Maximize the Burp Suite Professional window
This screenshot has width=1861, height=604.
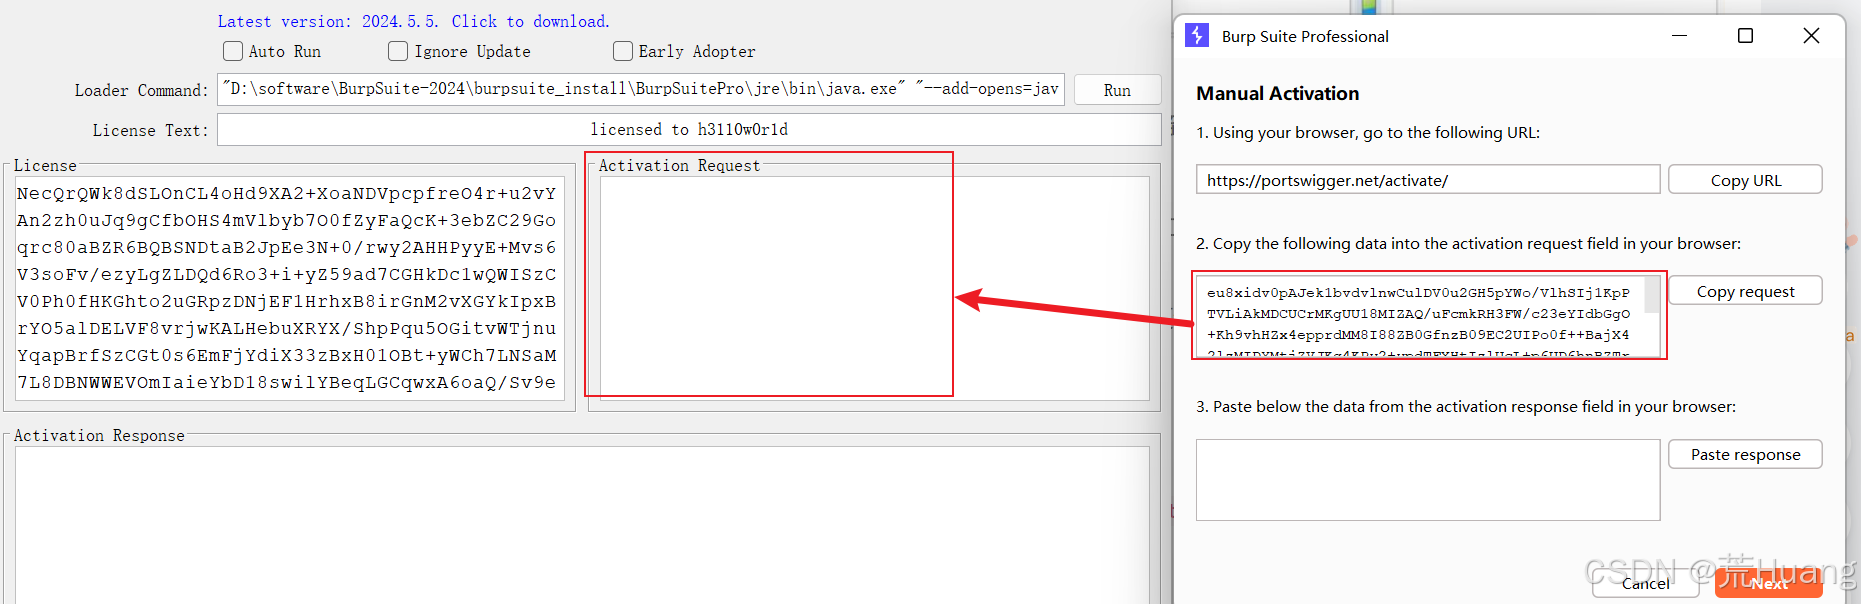(1745, 36)
